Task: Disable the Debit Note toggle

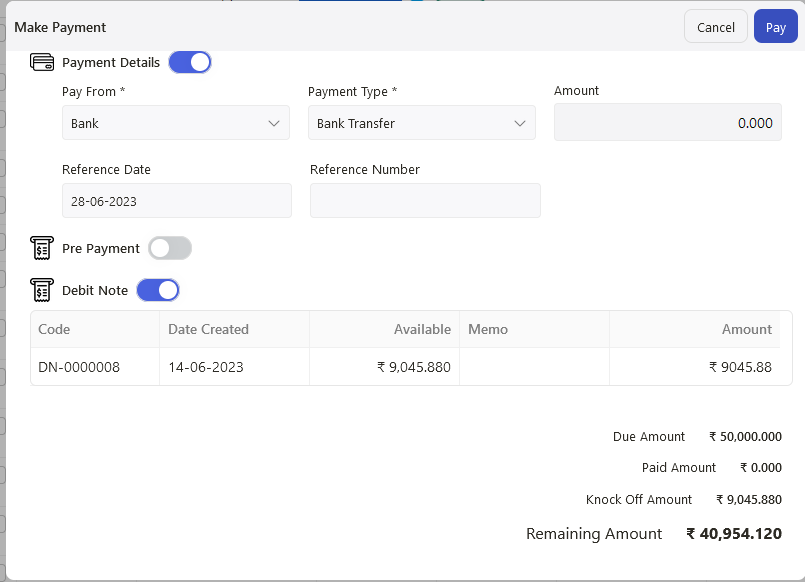Action: (x=158, y=290)
